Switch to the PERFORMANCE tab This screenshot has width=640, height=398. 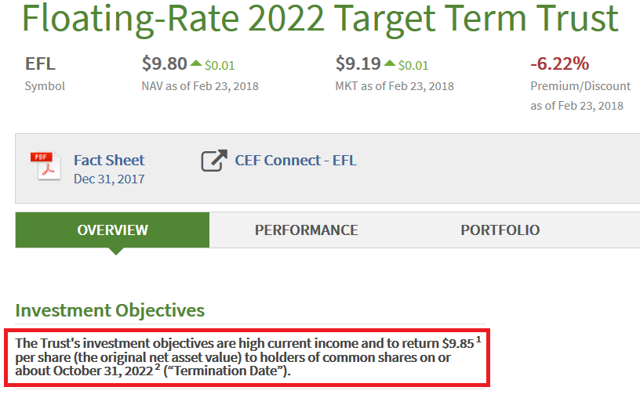tap(307, 230)
